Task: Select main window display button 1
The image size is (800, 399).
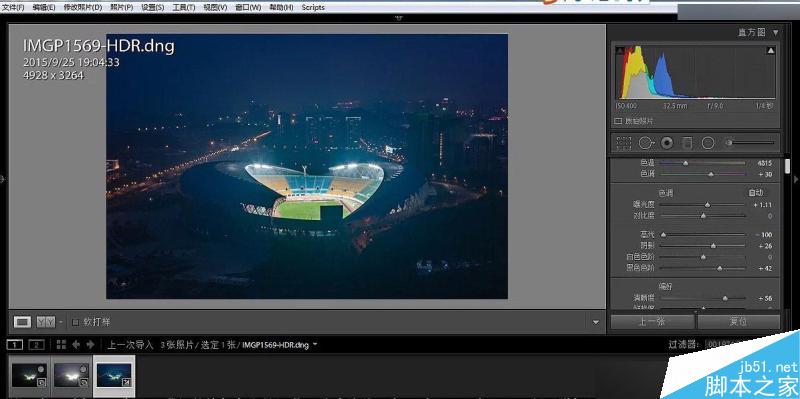Action: tap(15, 345)
